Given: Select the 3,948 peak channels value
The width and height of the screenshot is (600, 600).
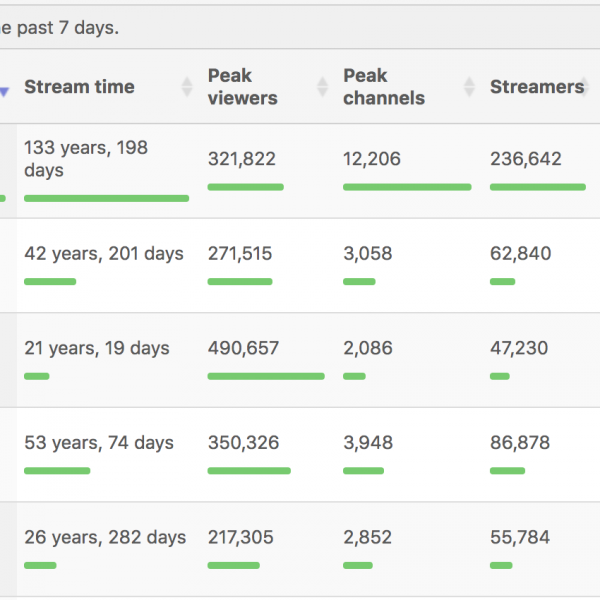Looking at the screenshot, I should coord(368,442).
